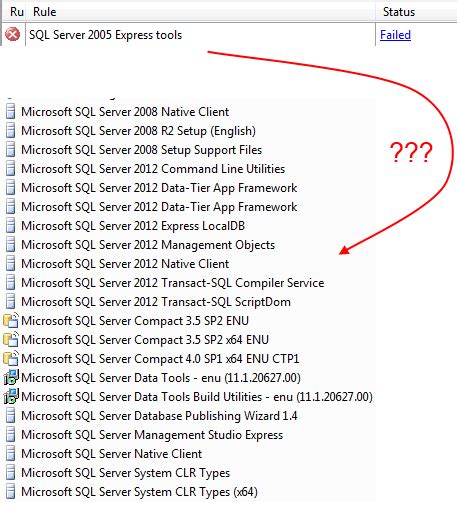Select Microsoft SQL Server 2008 Setup Support Files
The height and width of the screenshot is (507, 457).
141,149
